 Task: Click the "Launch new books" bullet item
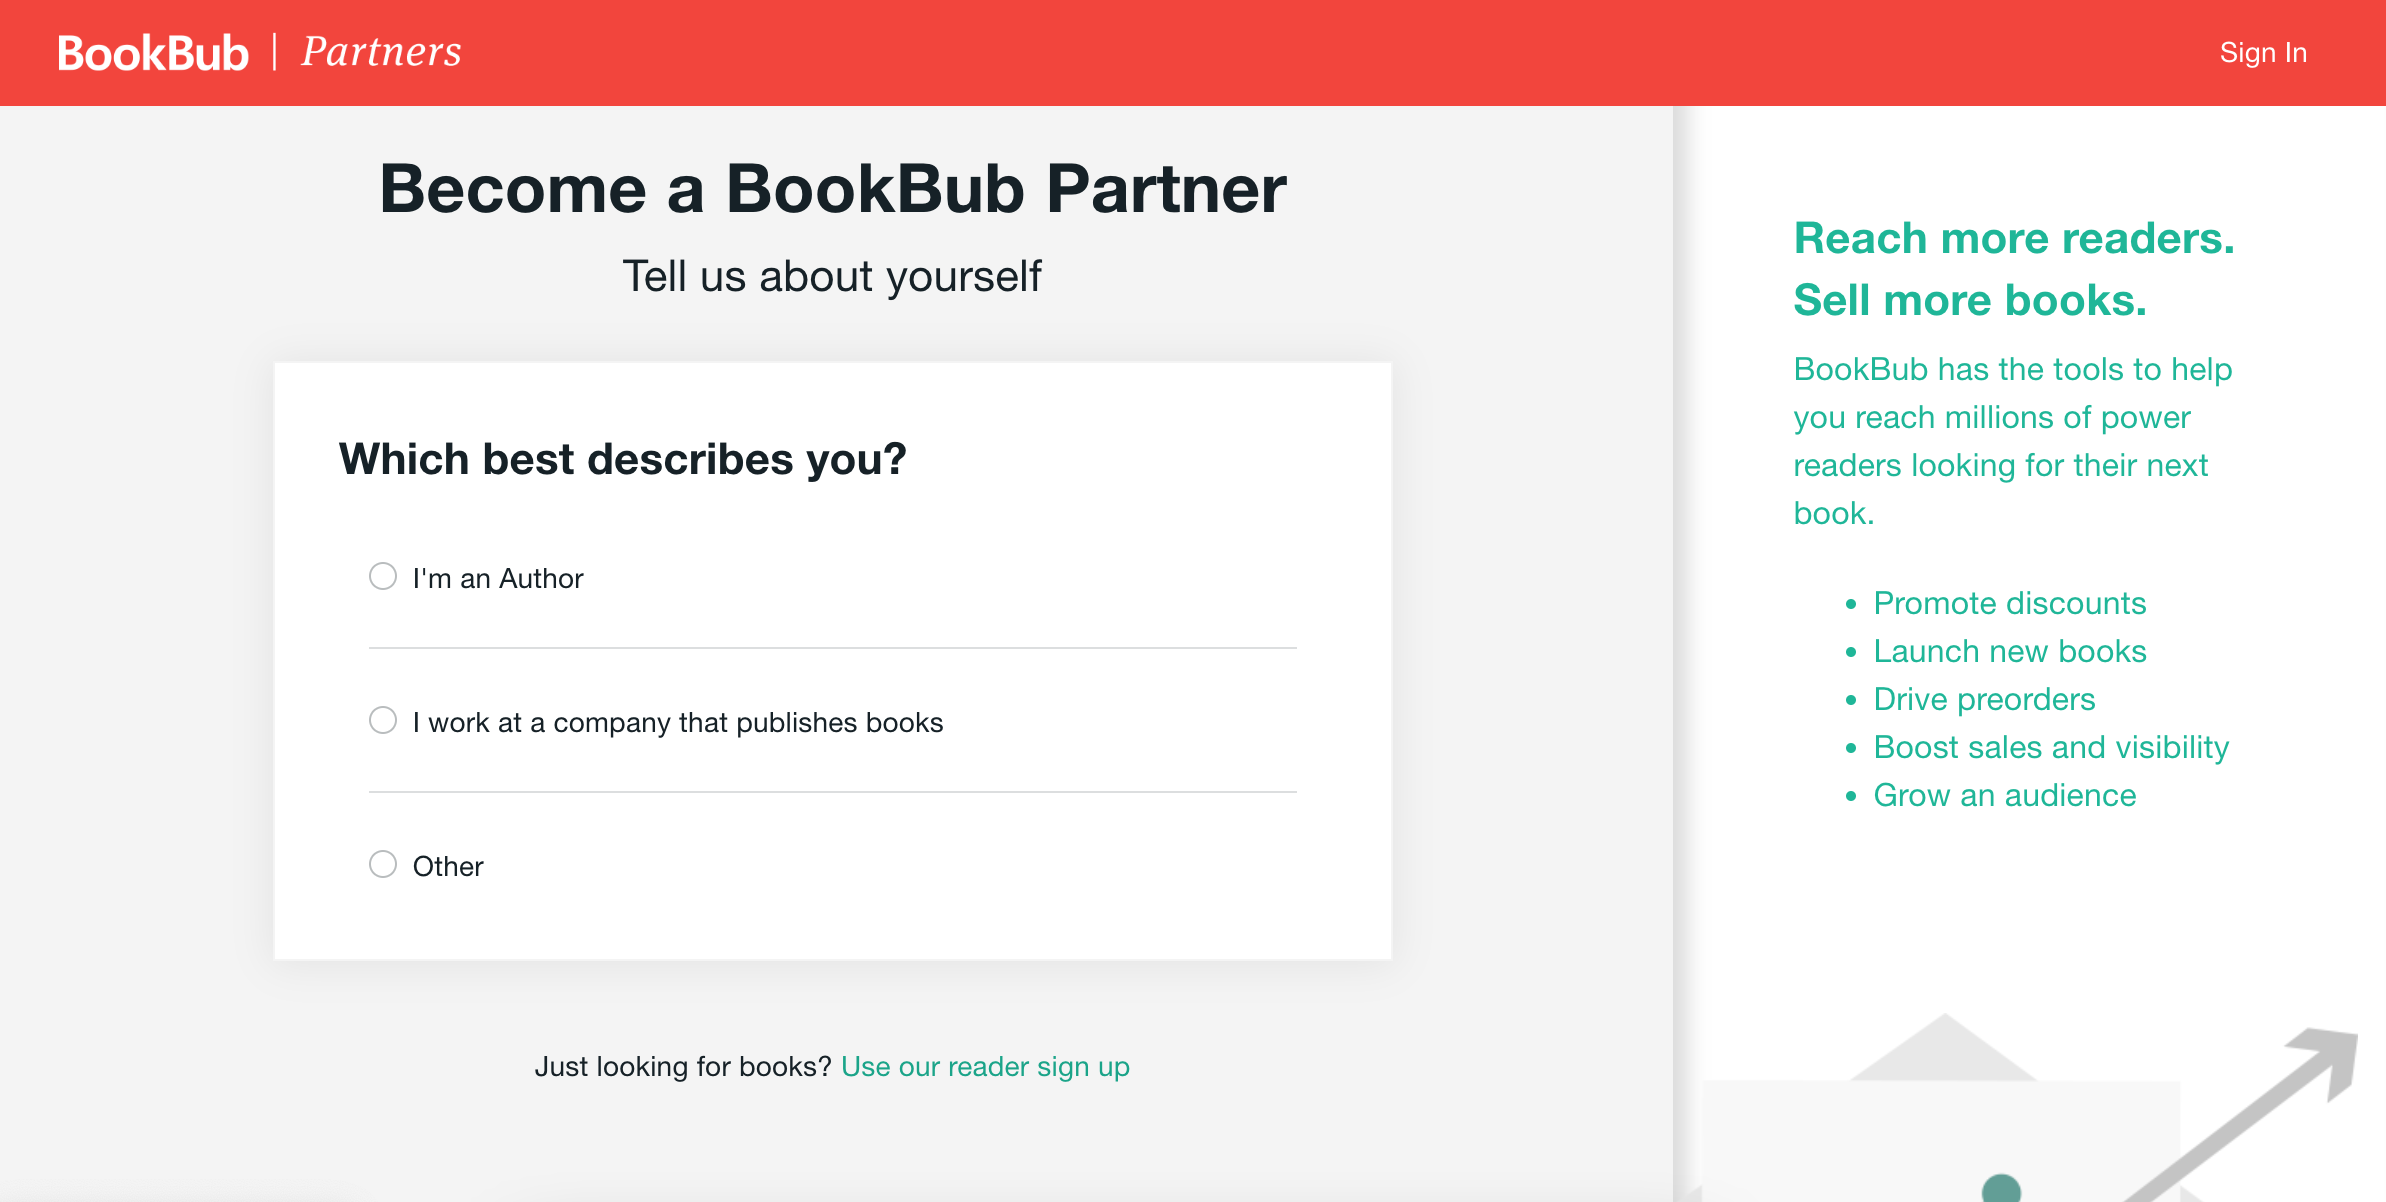[2009, 651]
